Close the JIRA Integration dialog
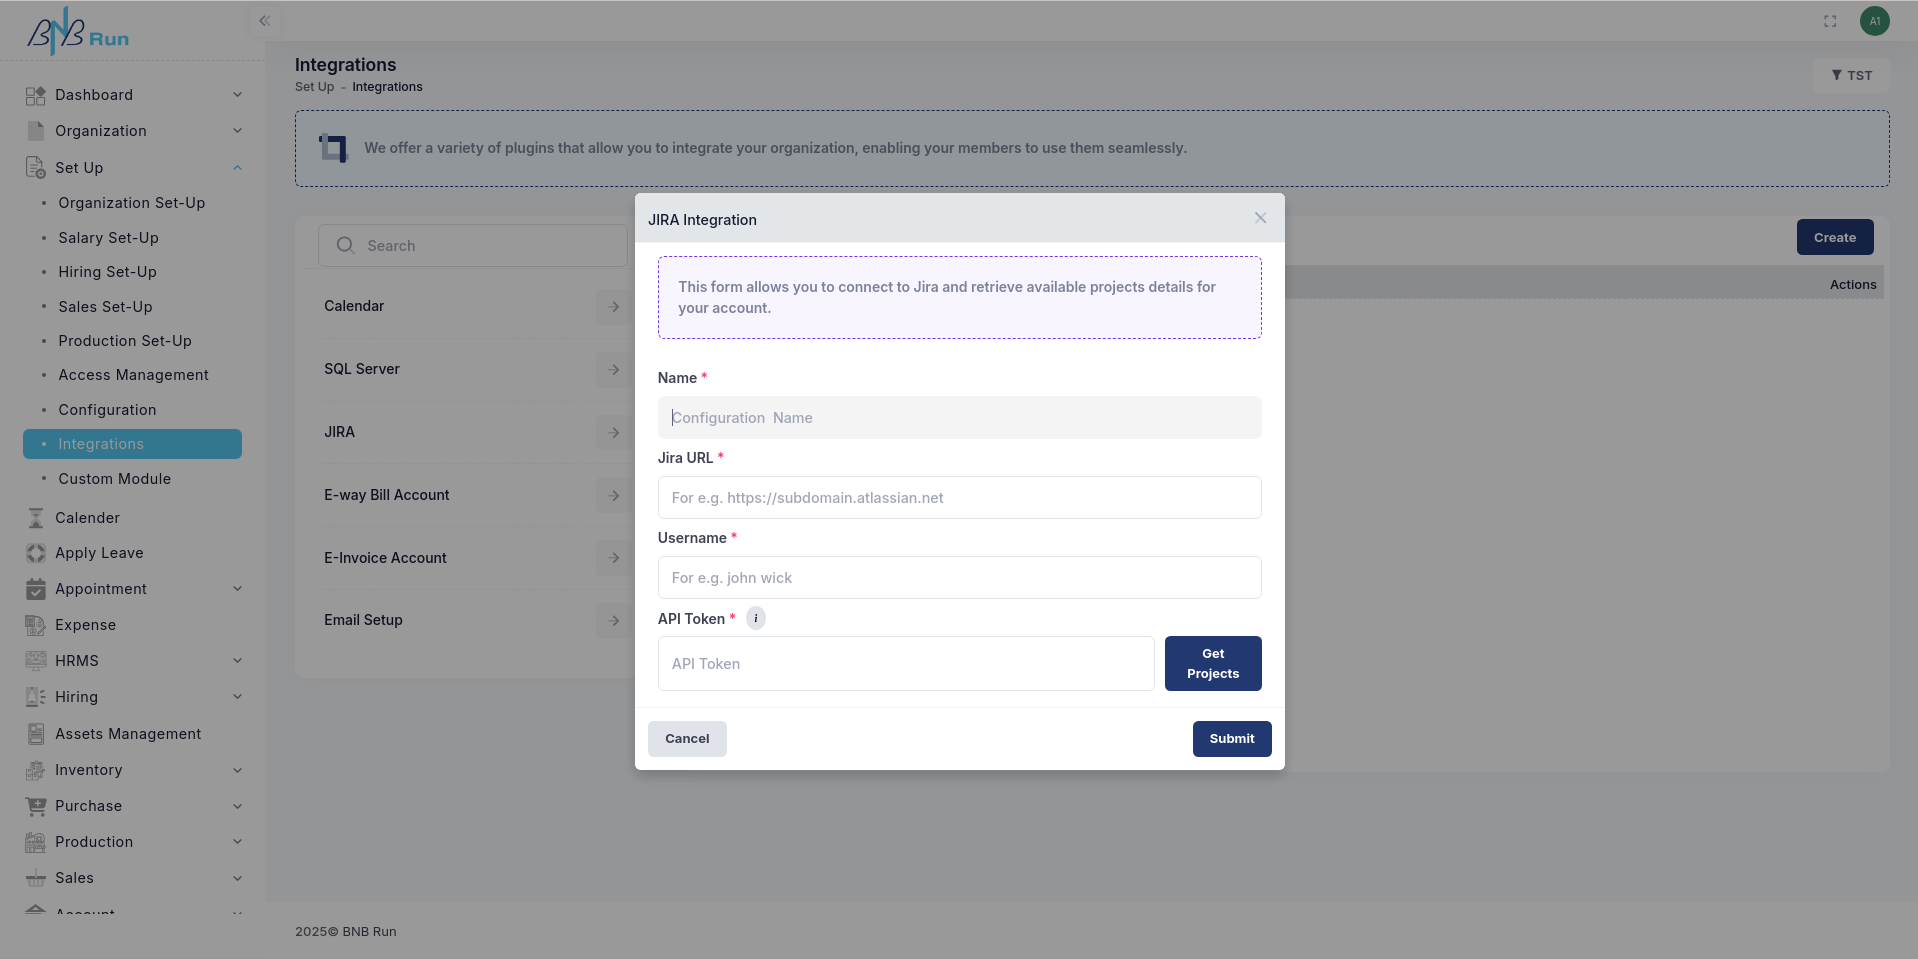The width and height of the screenshot is (1918, 959). 1260,218
